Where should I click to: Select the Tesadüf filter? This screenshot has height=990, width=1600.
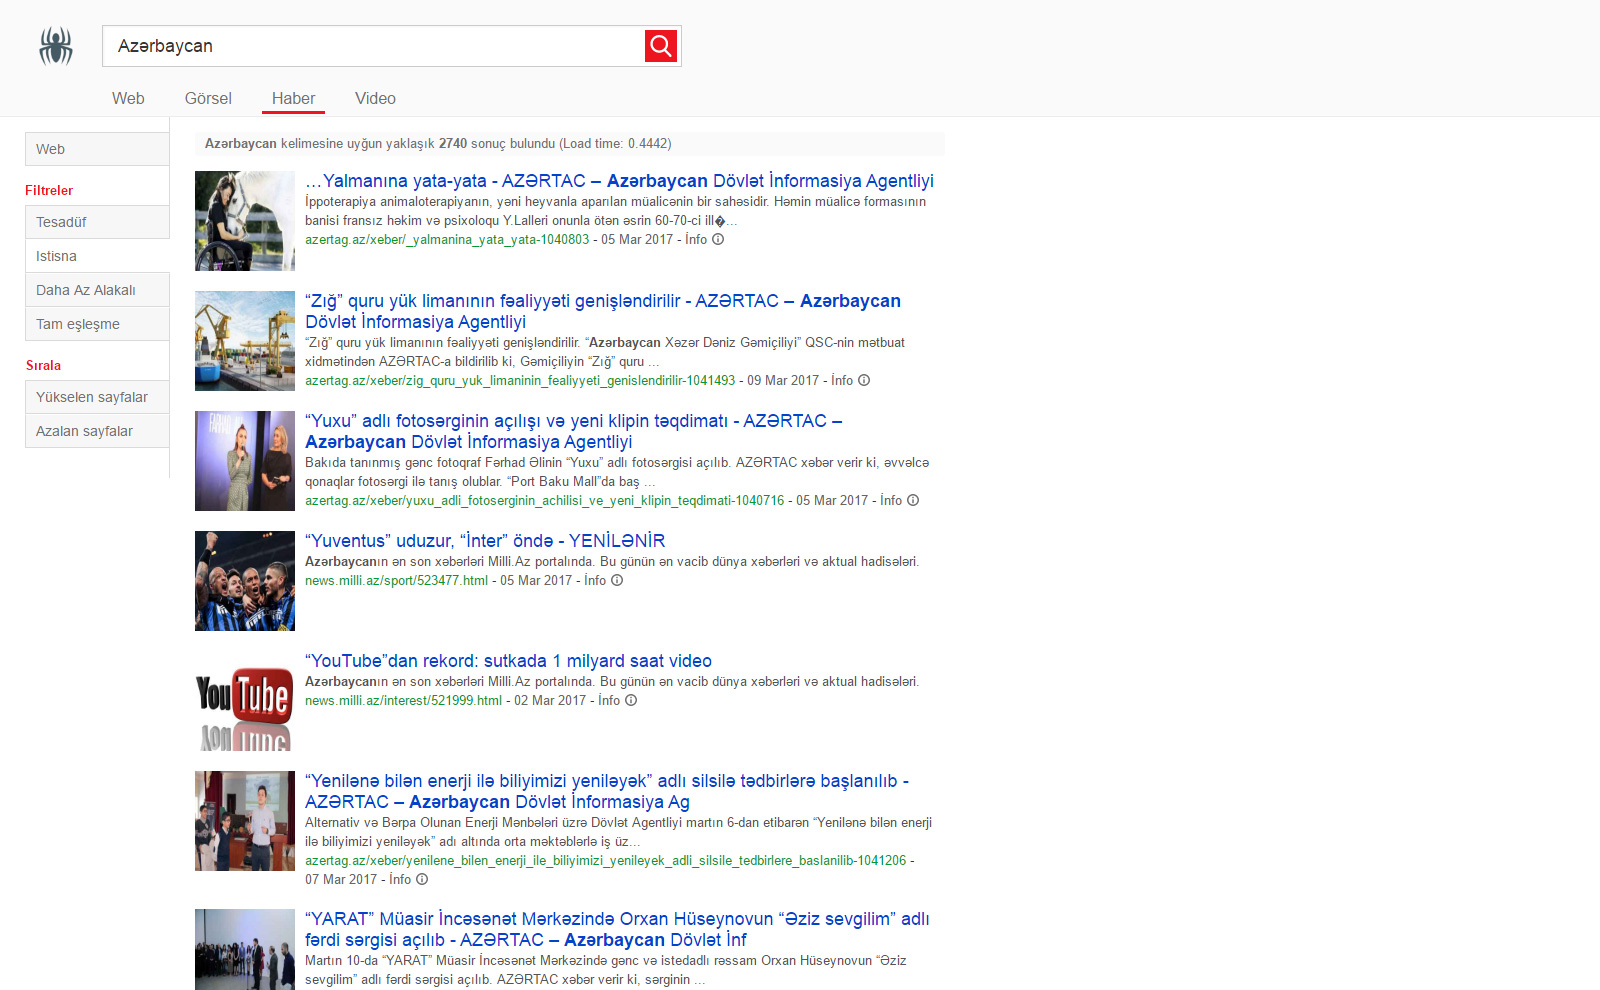coord(97,222)
